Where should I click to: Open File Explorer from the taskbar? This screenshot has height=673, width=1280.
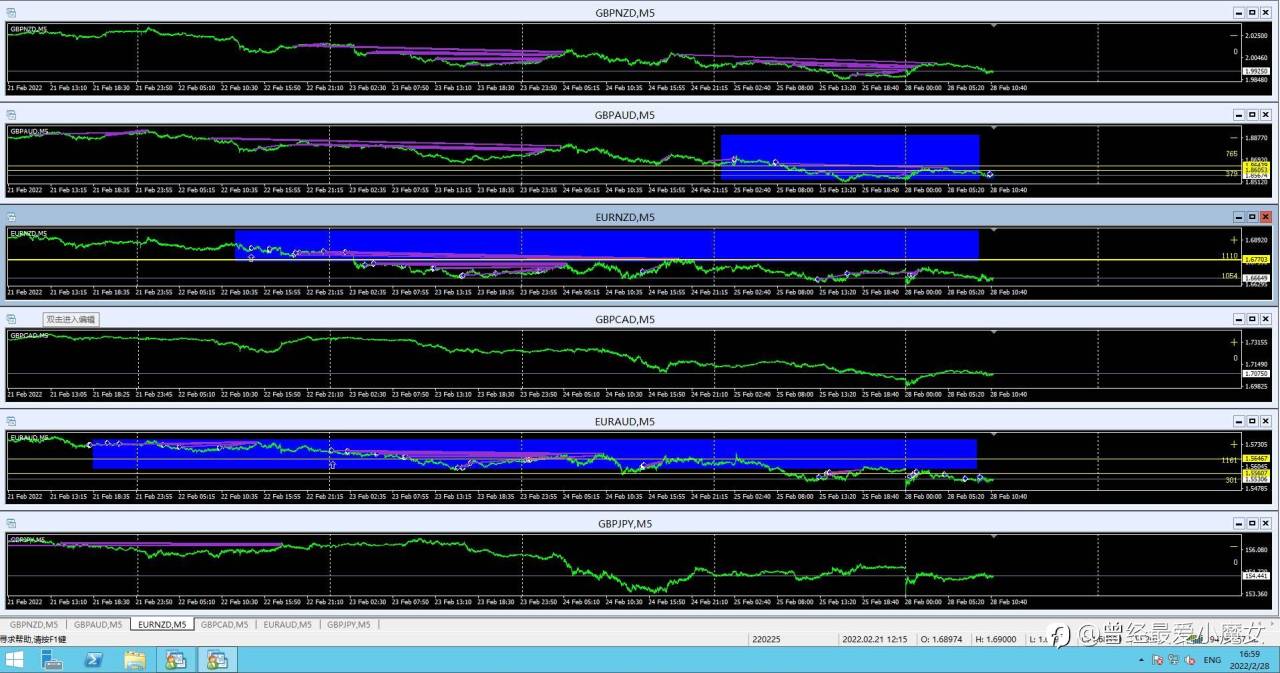tap(135, 659)
